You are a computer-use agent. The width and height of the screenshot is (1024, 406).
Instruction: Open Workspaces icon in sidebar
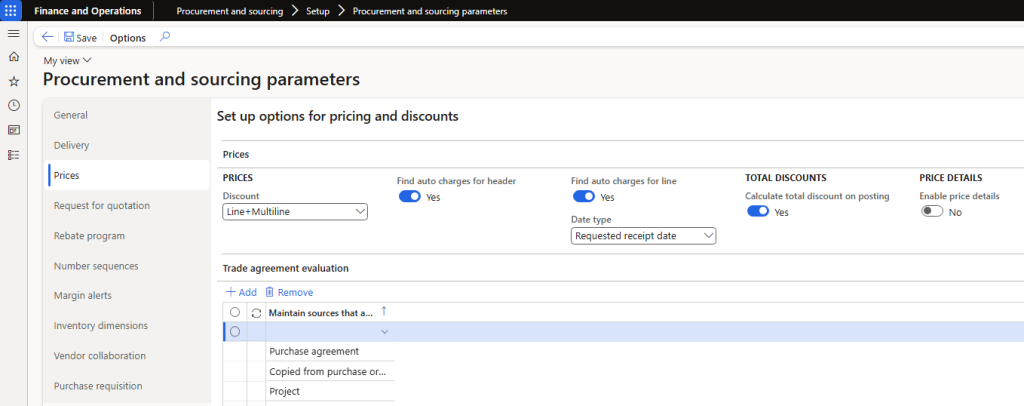pos(13,130)
